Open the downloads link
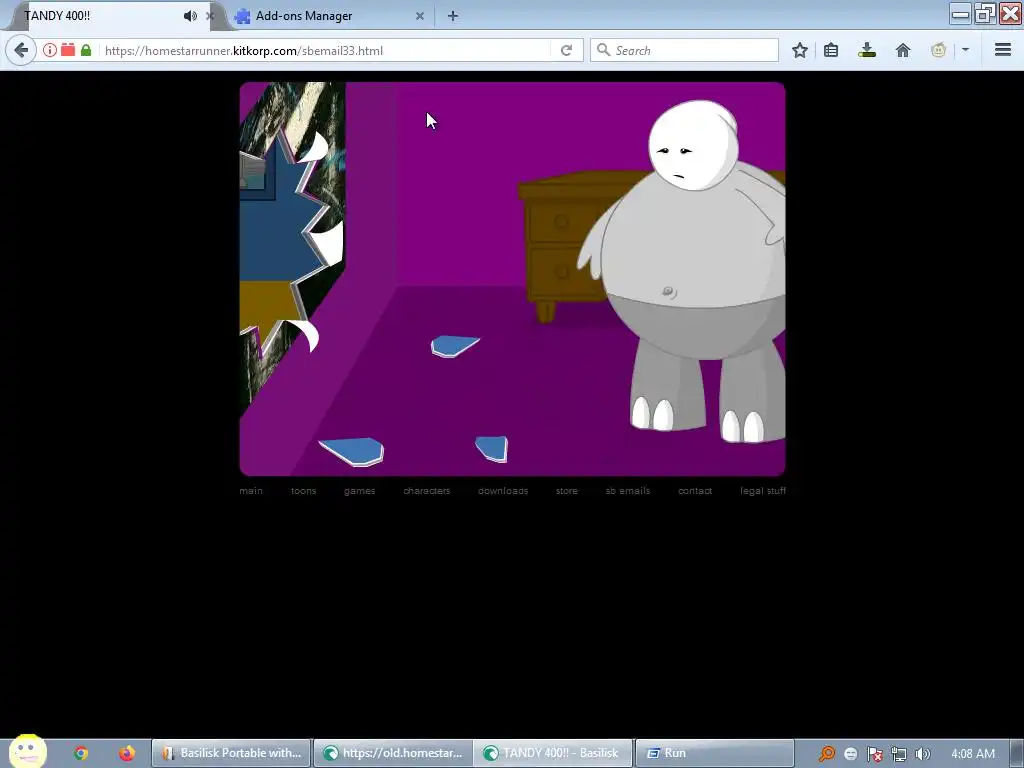 (503, 491)
